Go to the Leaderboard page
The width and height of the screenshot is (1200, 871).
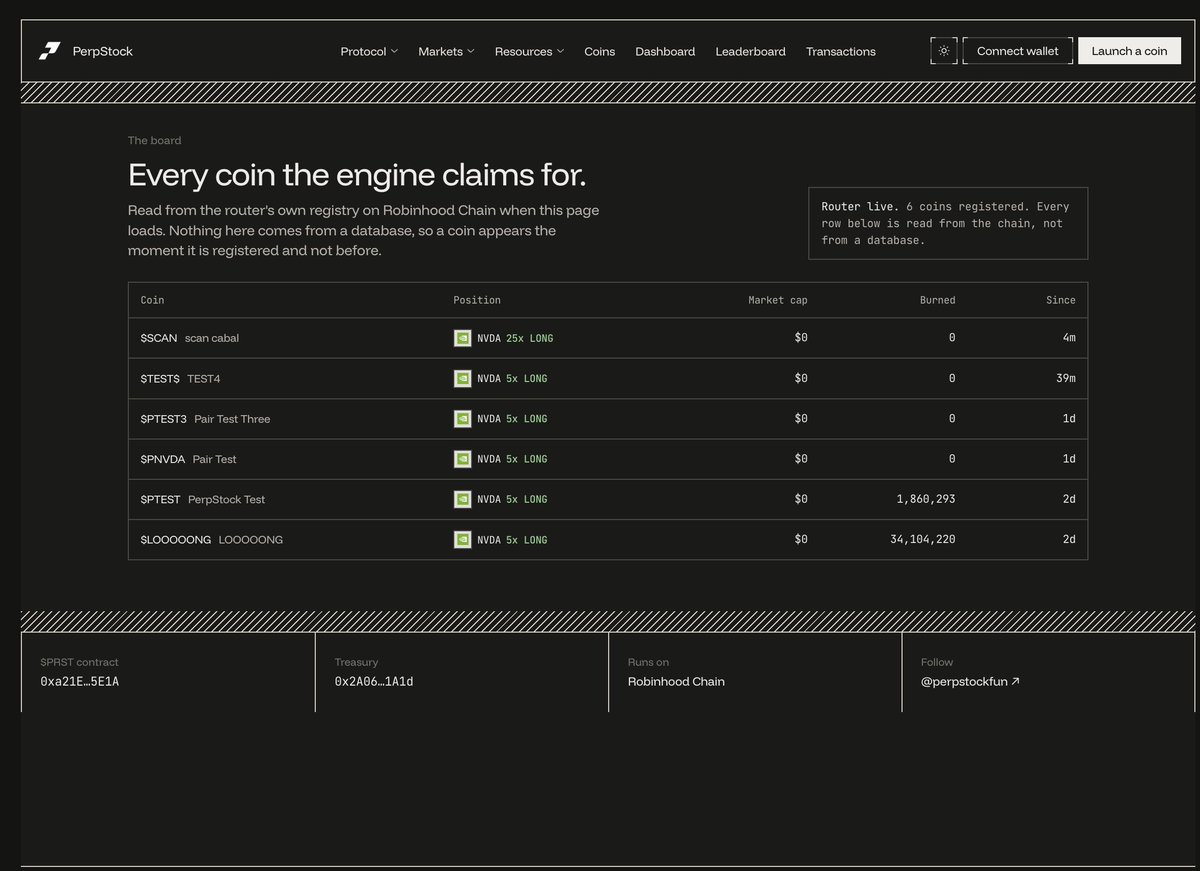click(750, 51)
